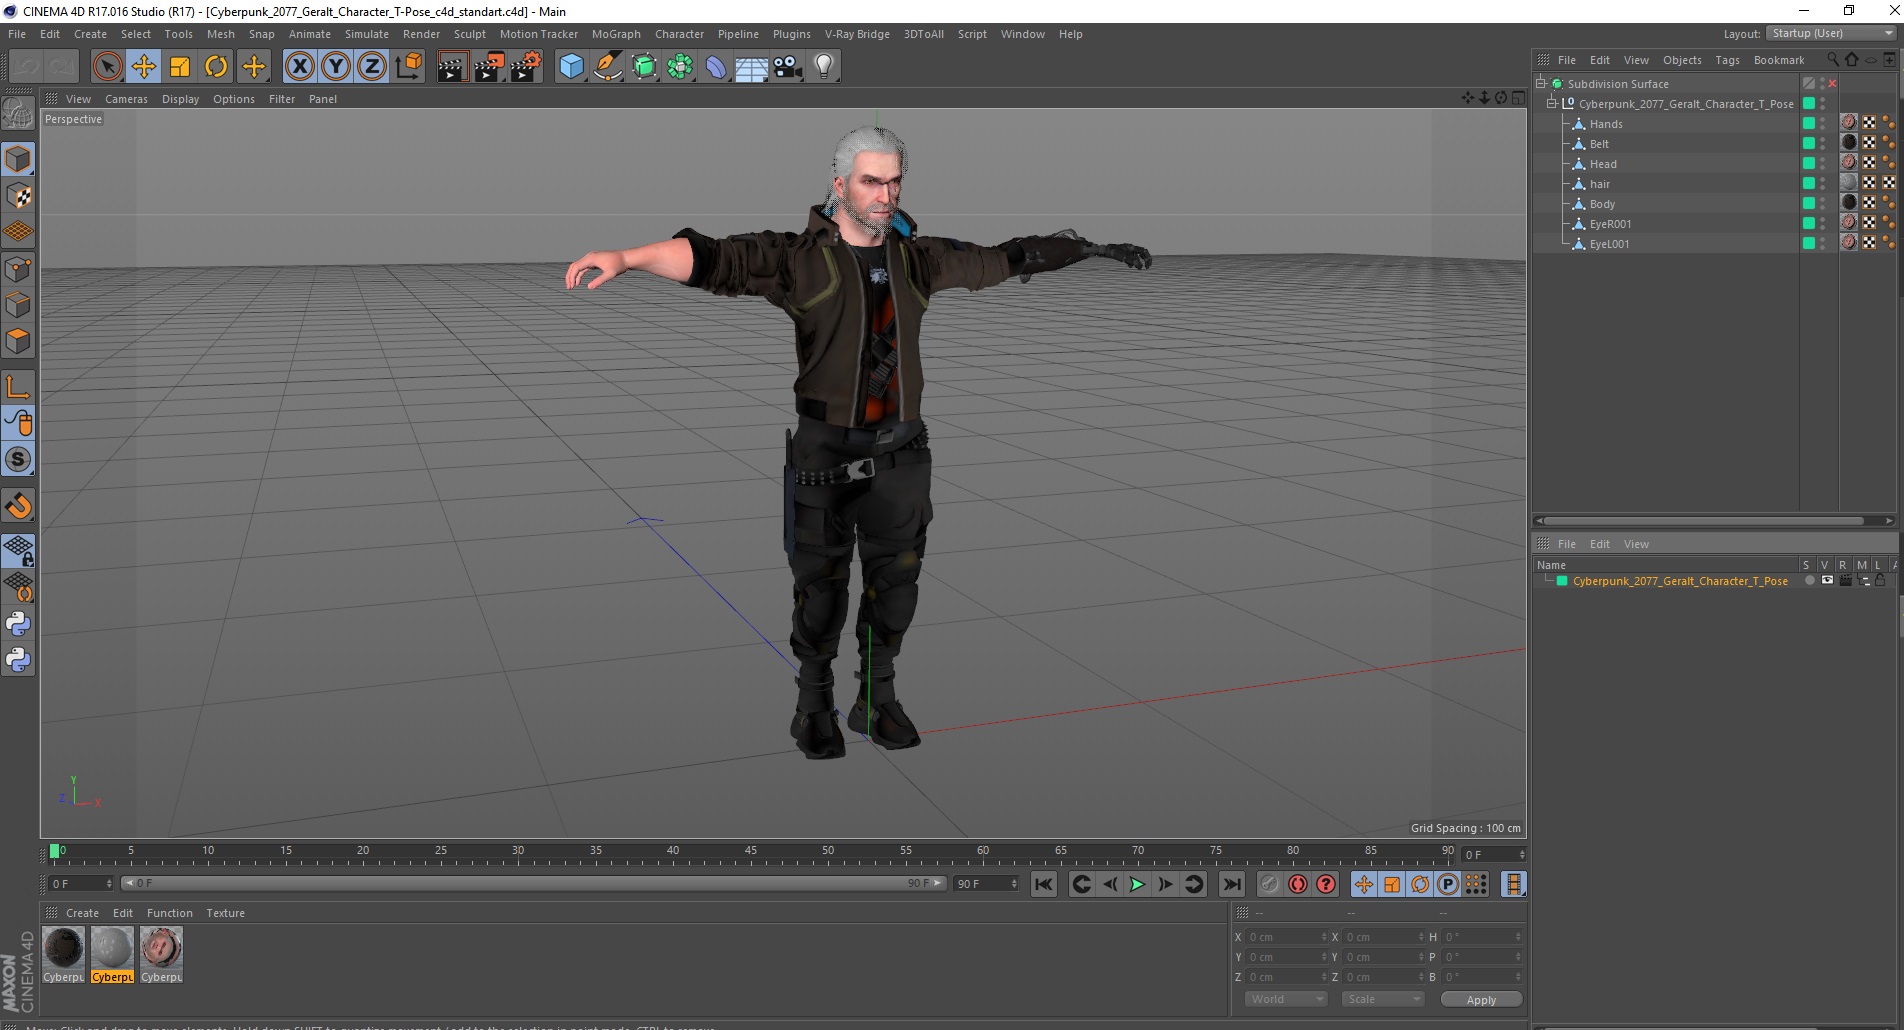Viewport: 1904px width, 1030px height.
Task: Switch to Polygons mode
Action: [18, 341]
